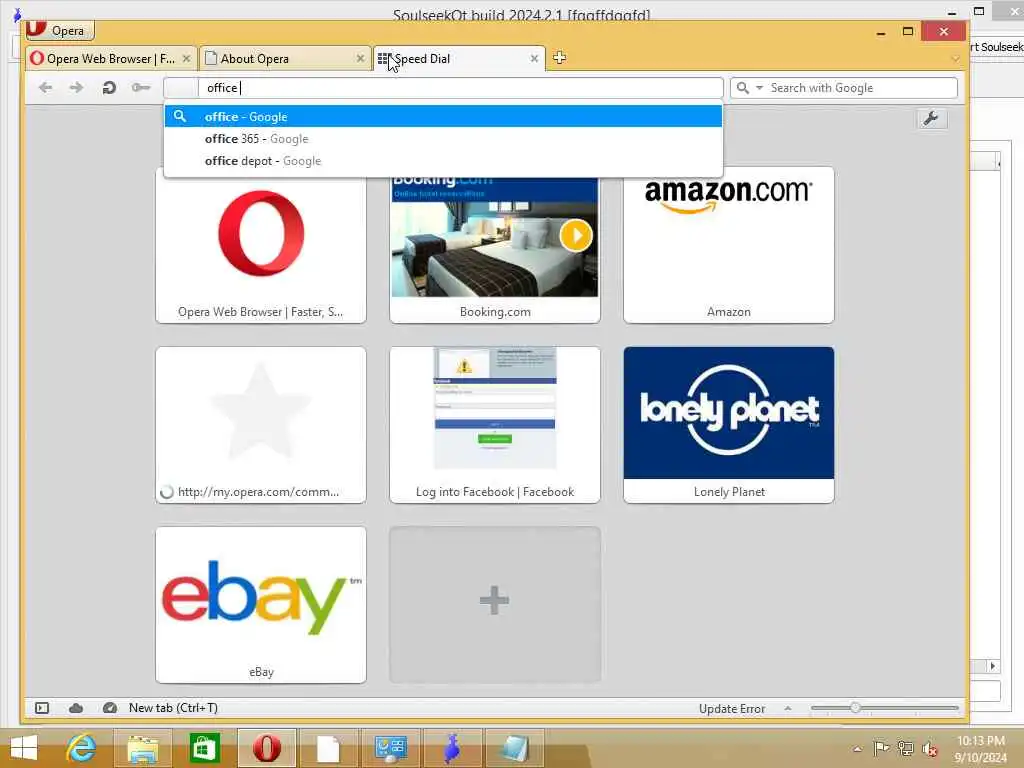This screenshot has height=768, width=1024.
Task: Select 'office 365 - Google' suggestion
Action: 443,138
